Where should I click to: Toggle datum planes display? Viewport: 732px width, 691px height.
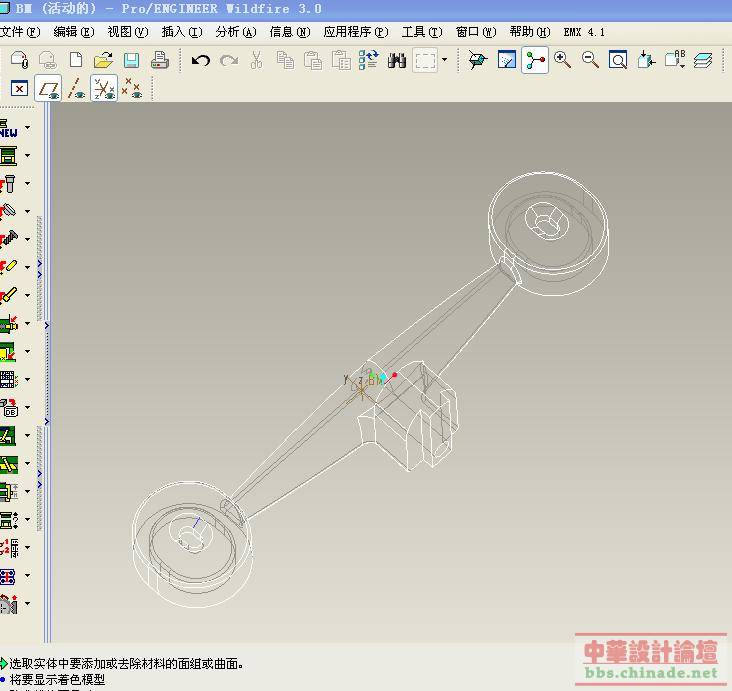[48, 90]
